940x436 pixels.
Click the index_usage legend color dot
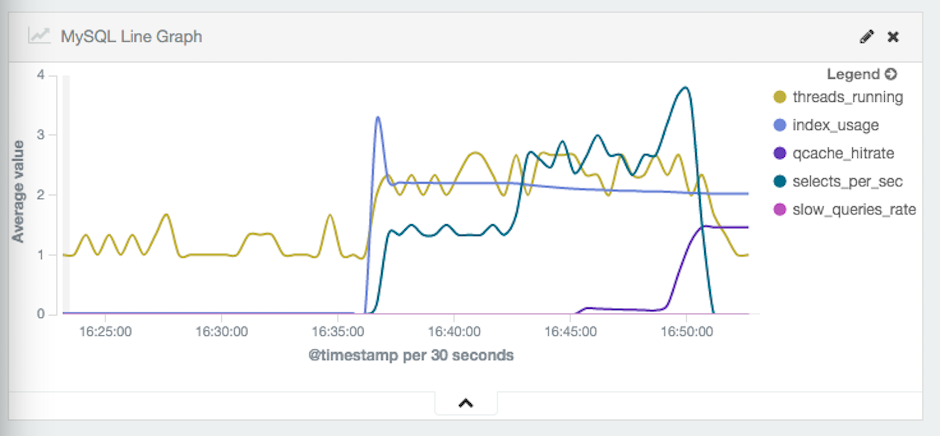[780, 126]
